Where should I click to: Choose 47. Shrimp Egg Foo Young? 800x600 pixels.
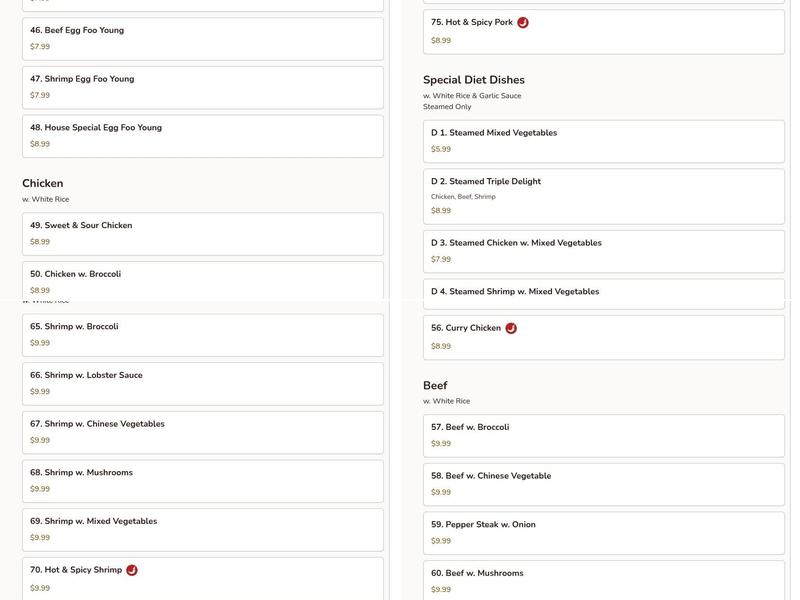pos(202,87)
